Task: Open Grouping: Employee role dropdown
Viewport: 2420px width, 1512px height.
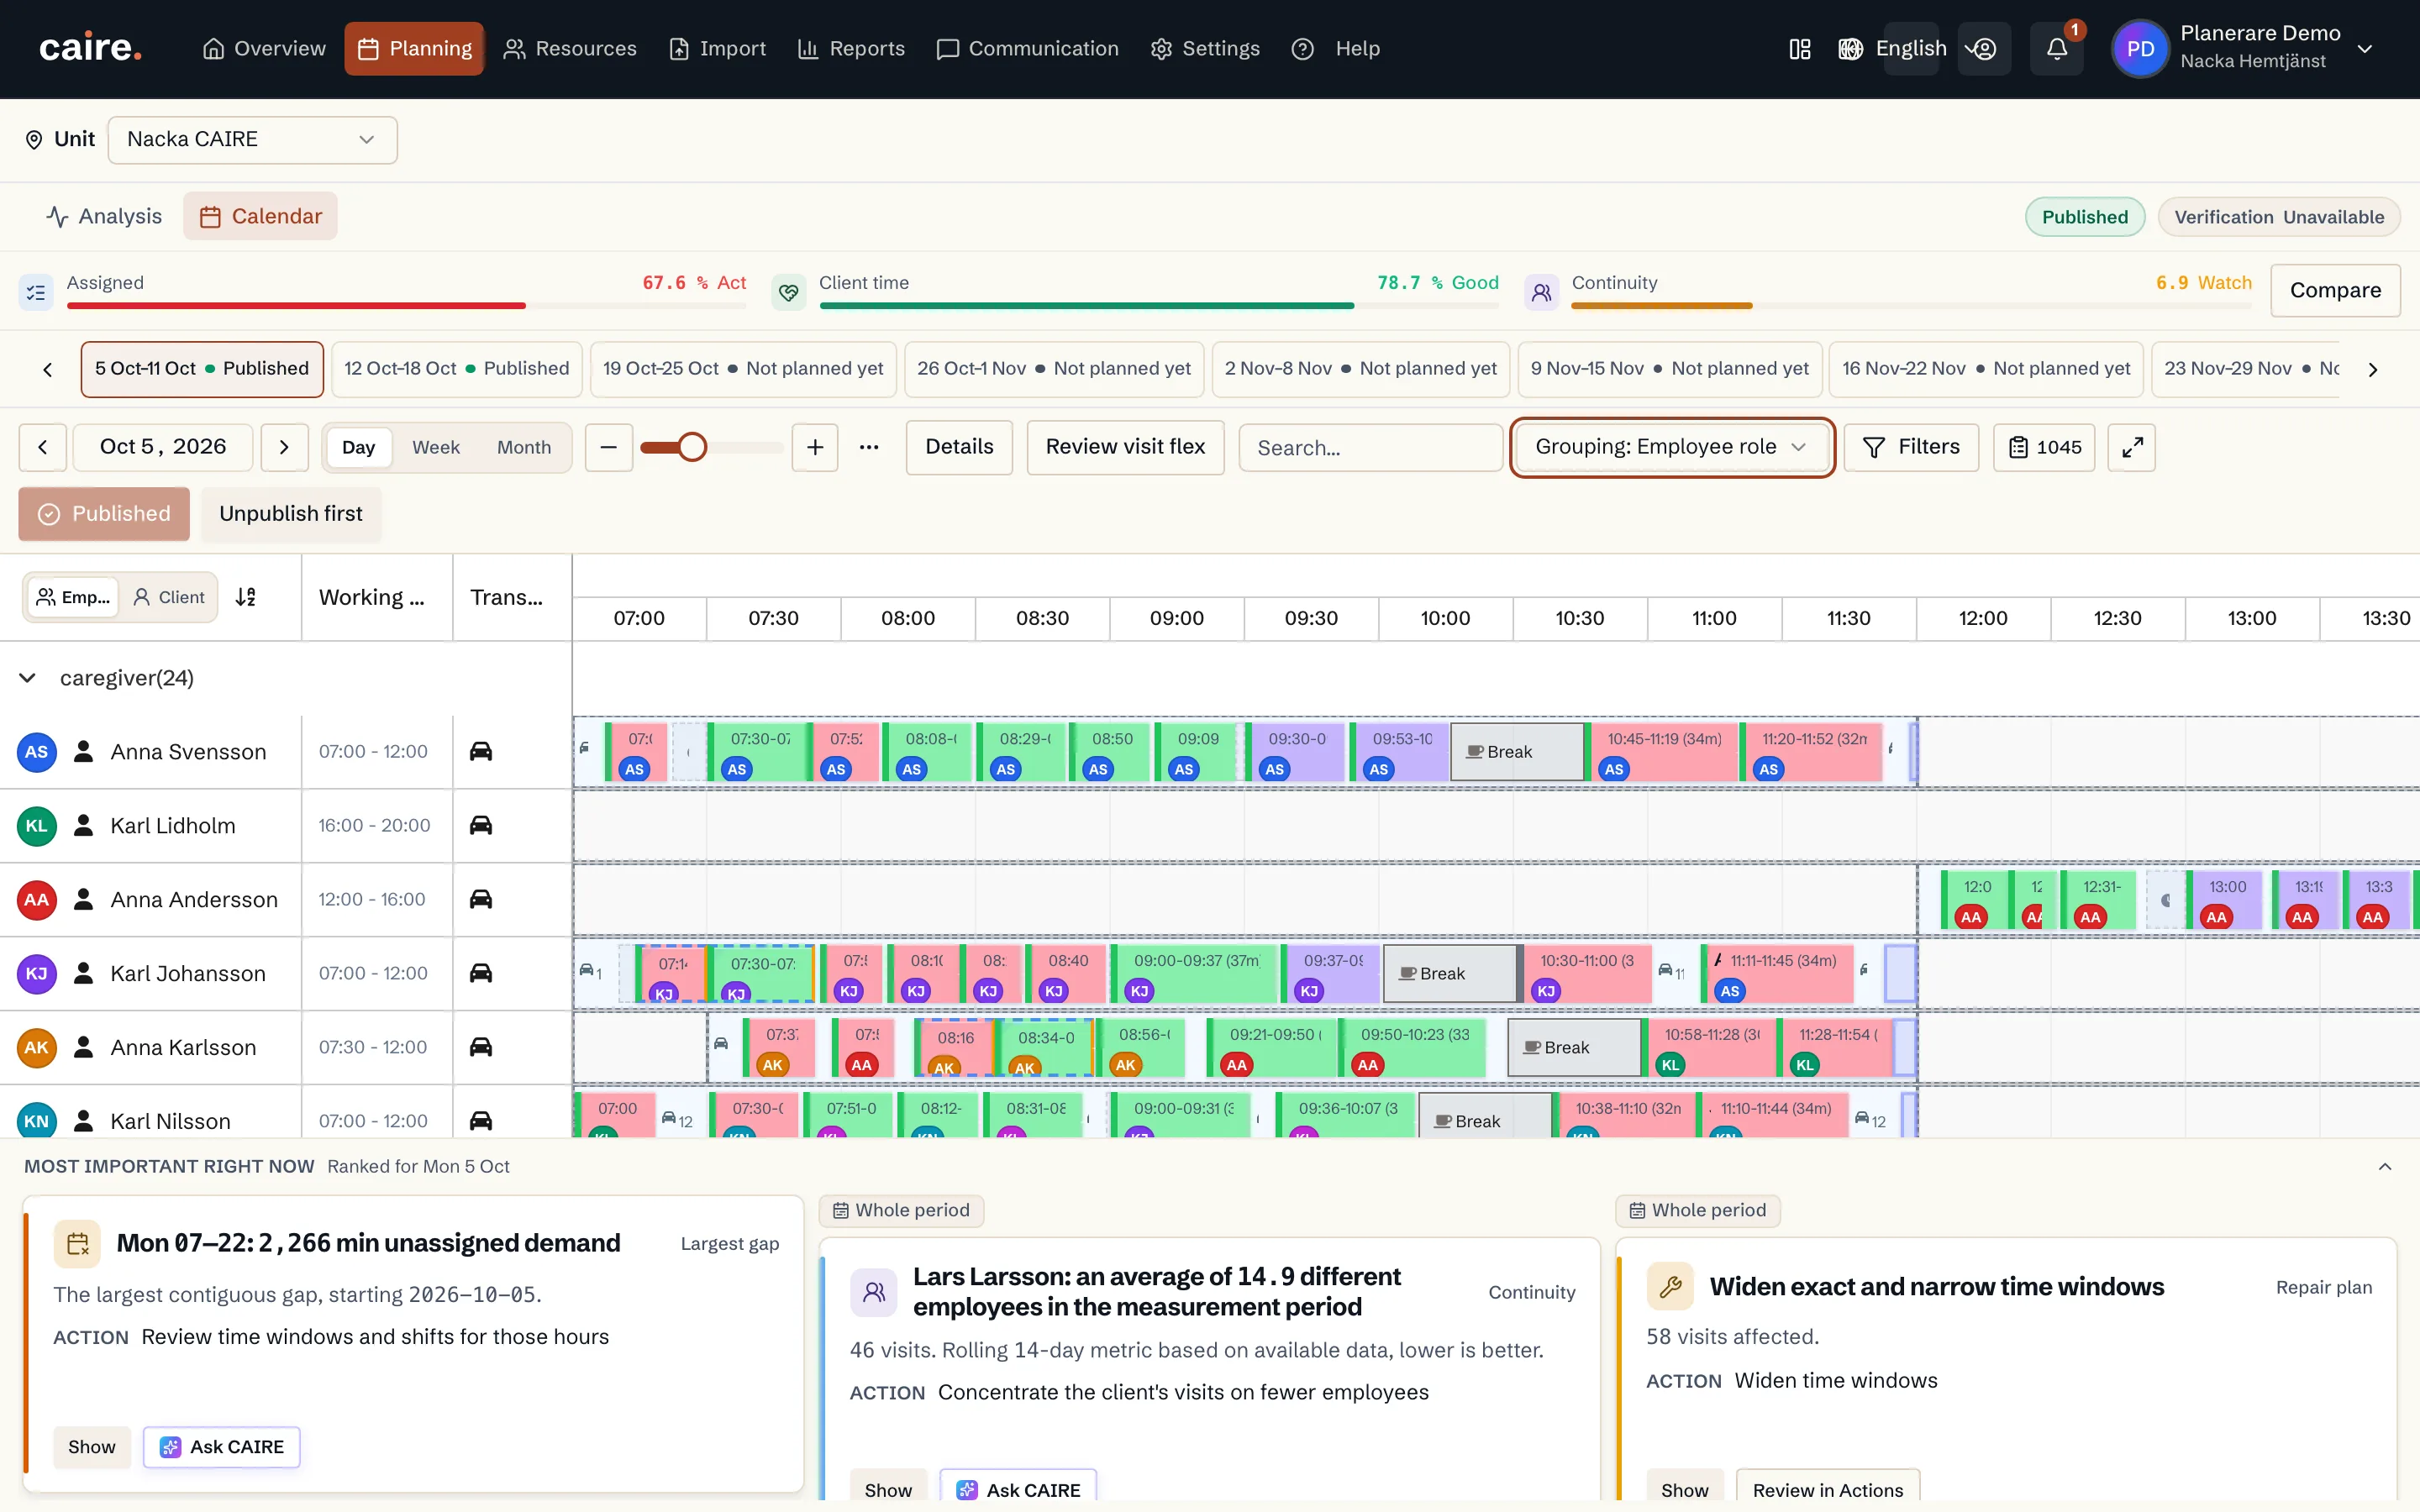Action: (x=1671, y=447)
